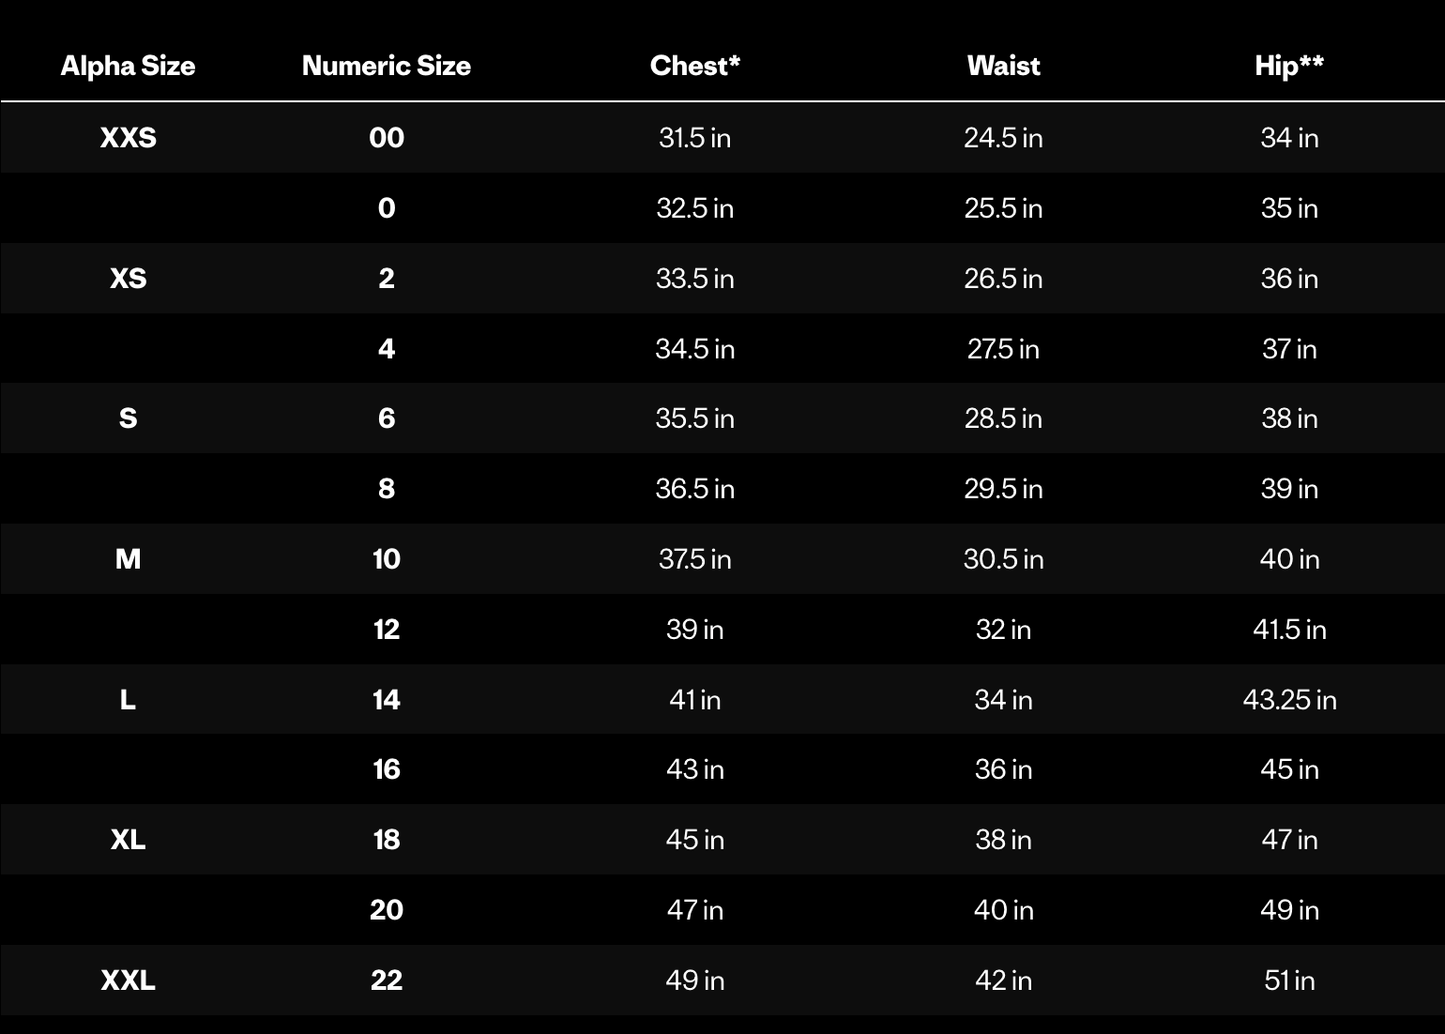Select the 39 in chest measurement
Screen dimensions: 1445x1034
[695, 629]
